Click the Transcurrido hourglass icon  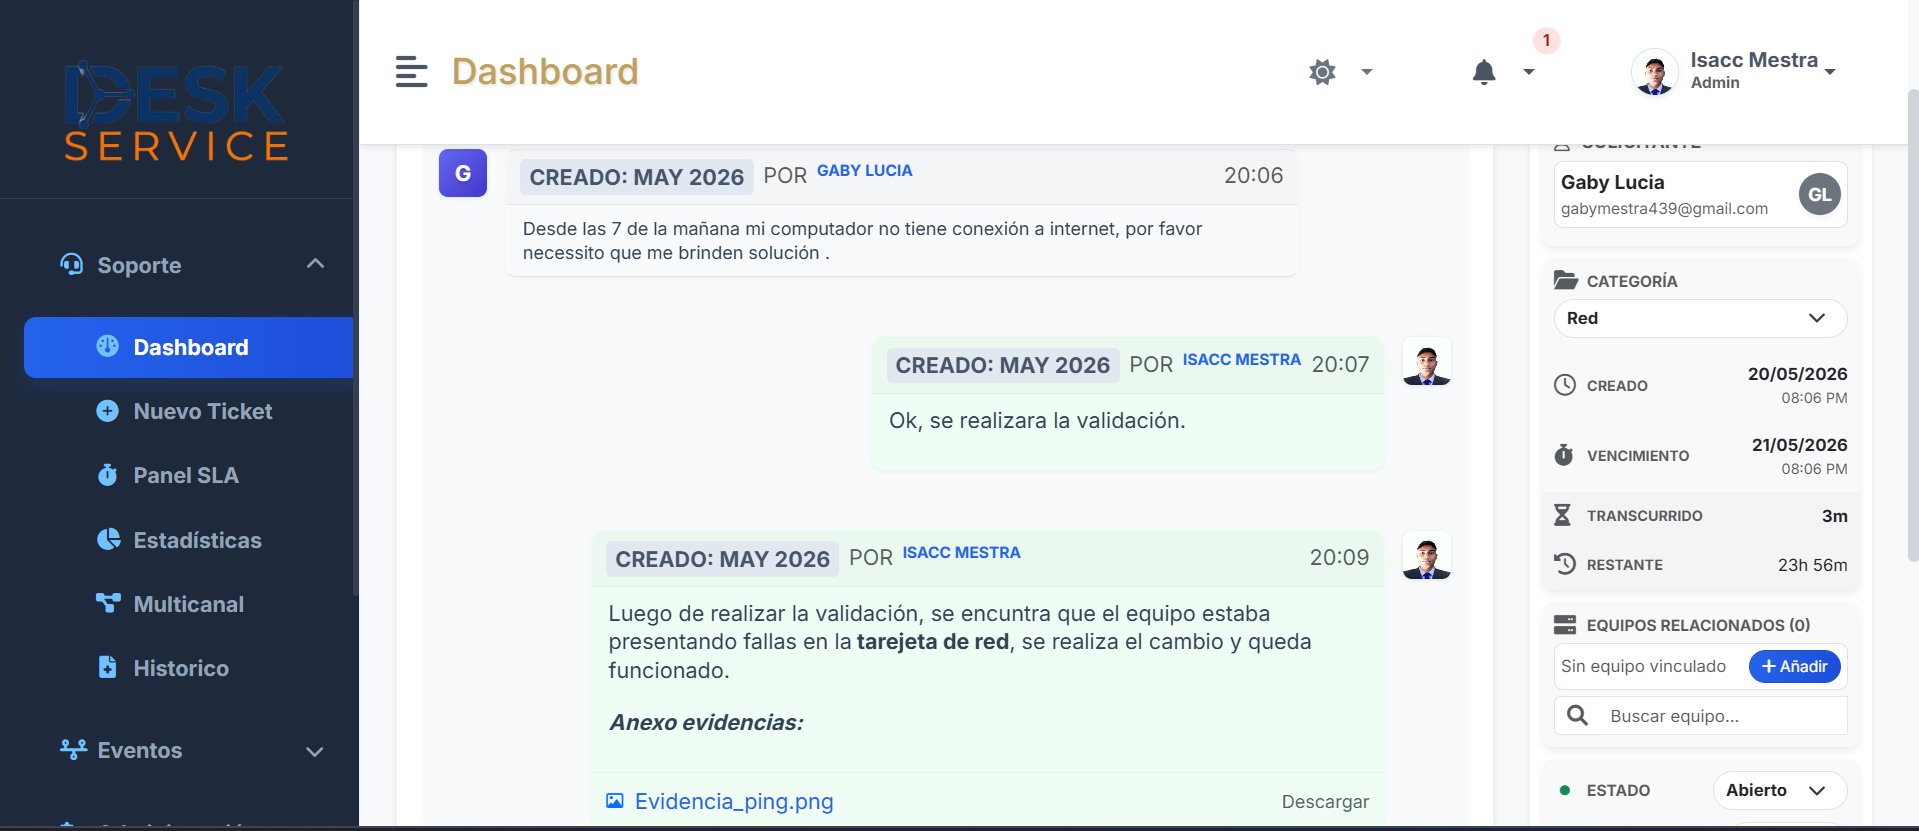(x=1562, y=515)
